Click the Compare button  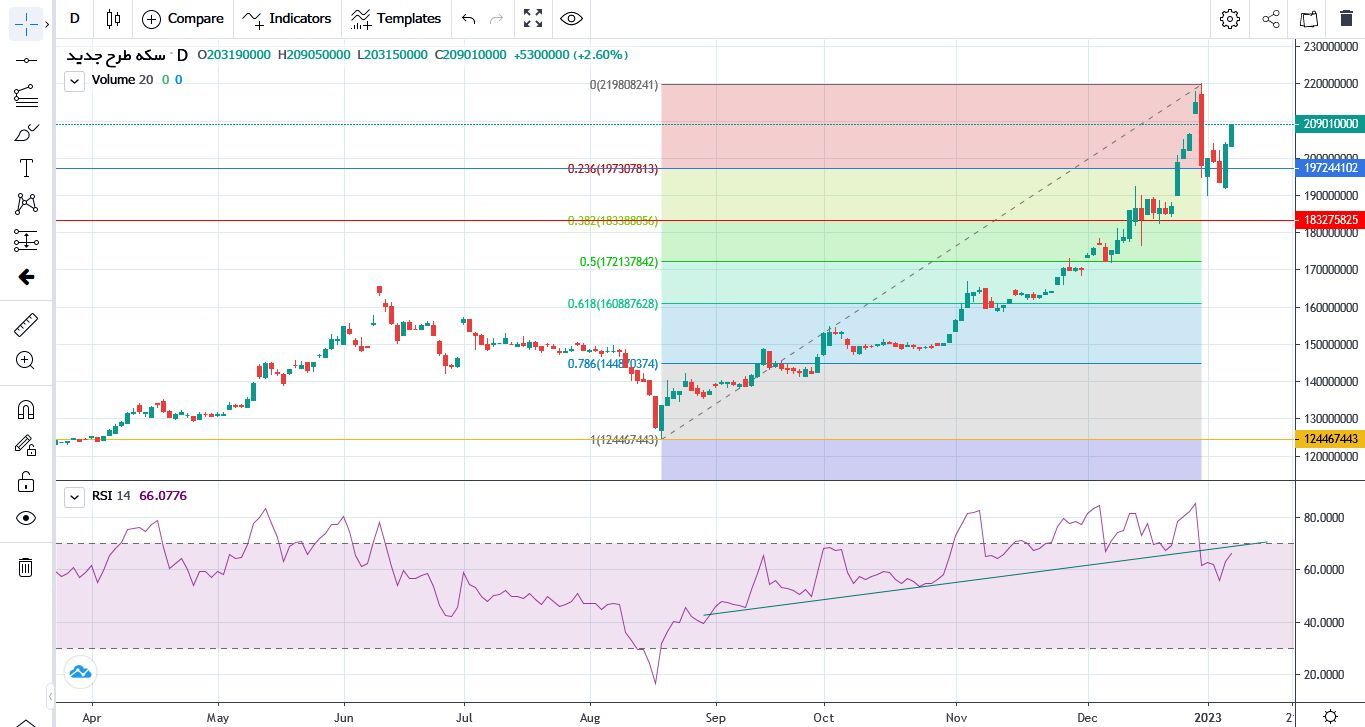tap(183, 19)
